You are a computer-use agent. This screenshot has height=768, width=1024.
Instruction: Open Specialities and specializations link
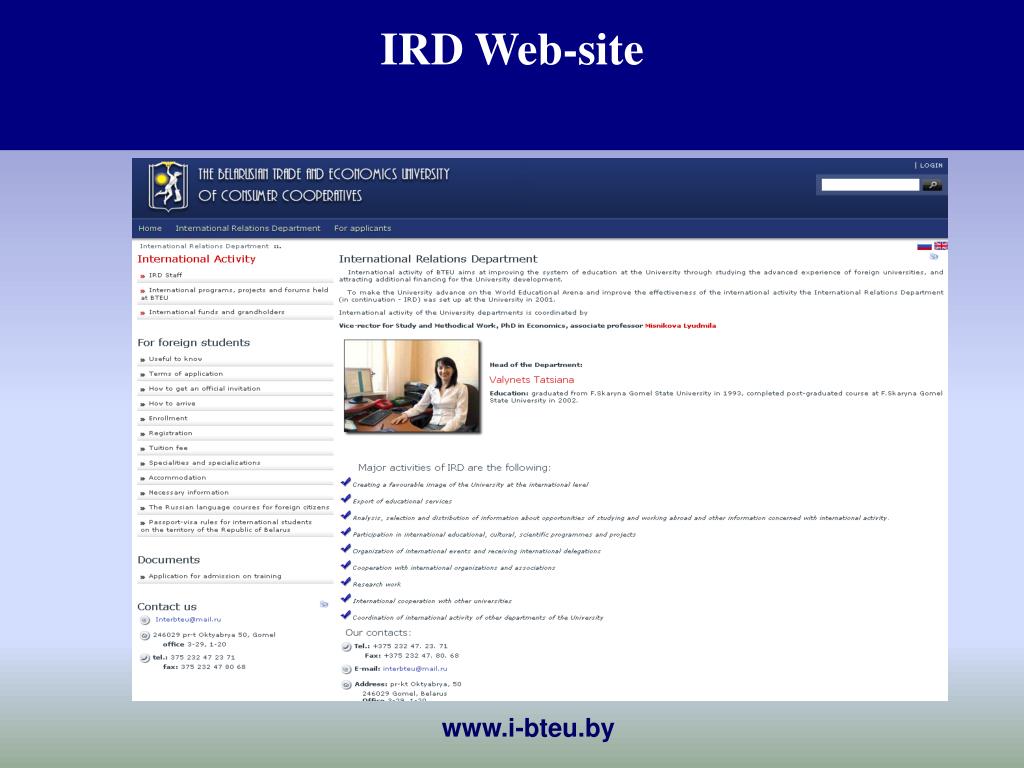point(204,462)
